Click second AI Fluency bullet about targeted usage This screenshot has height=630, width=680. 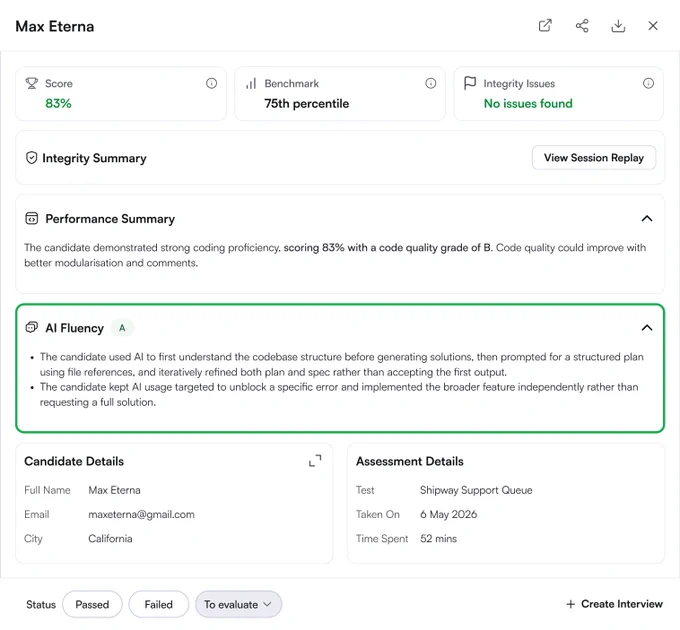click(339, 395)
